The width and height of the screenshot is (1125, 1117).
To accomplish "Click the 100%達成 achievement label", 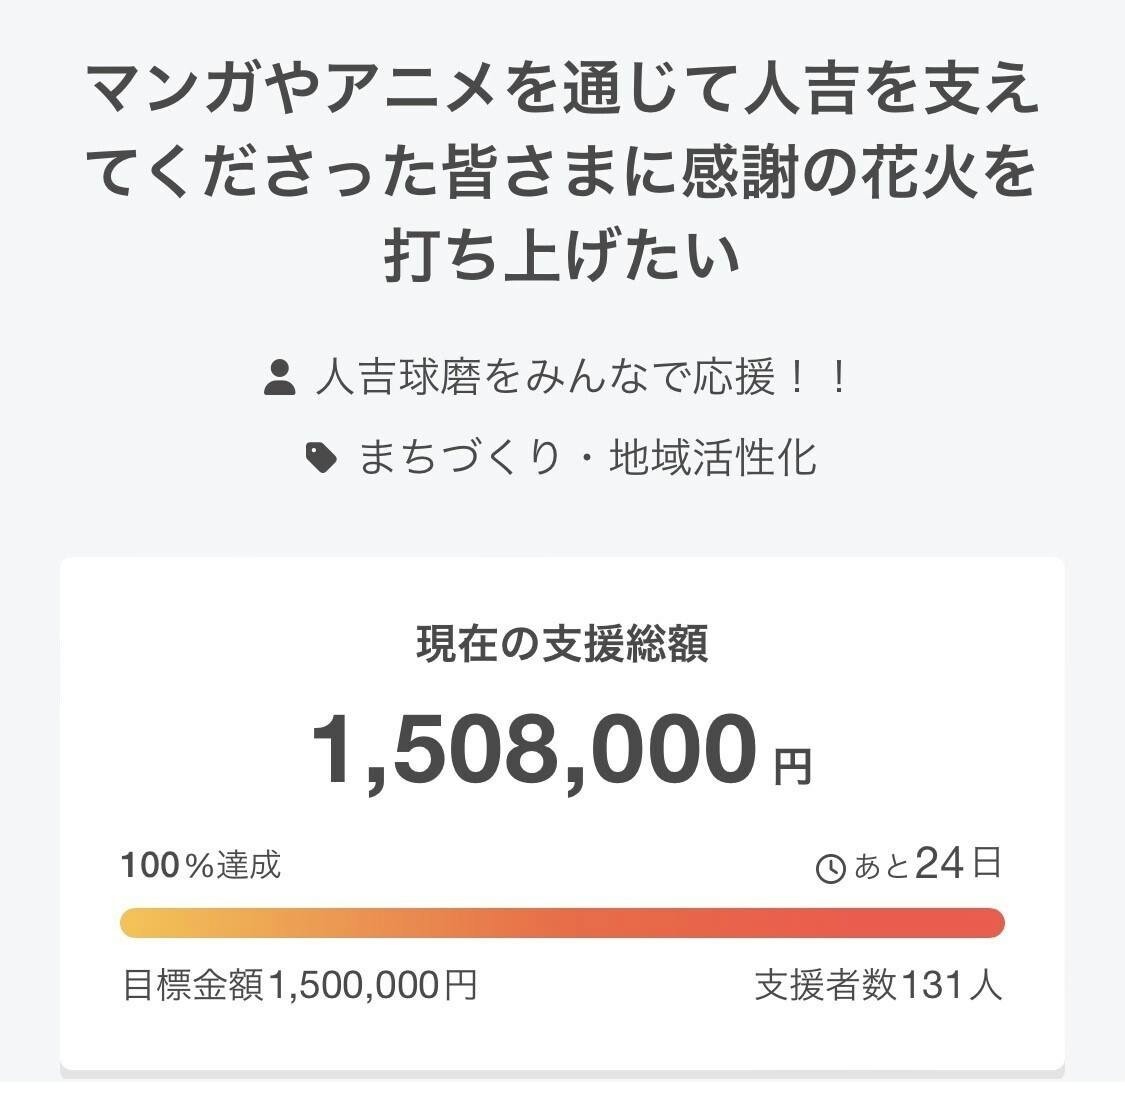I will click(201, 865).
